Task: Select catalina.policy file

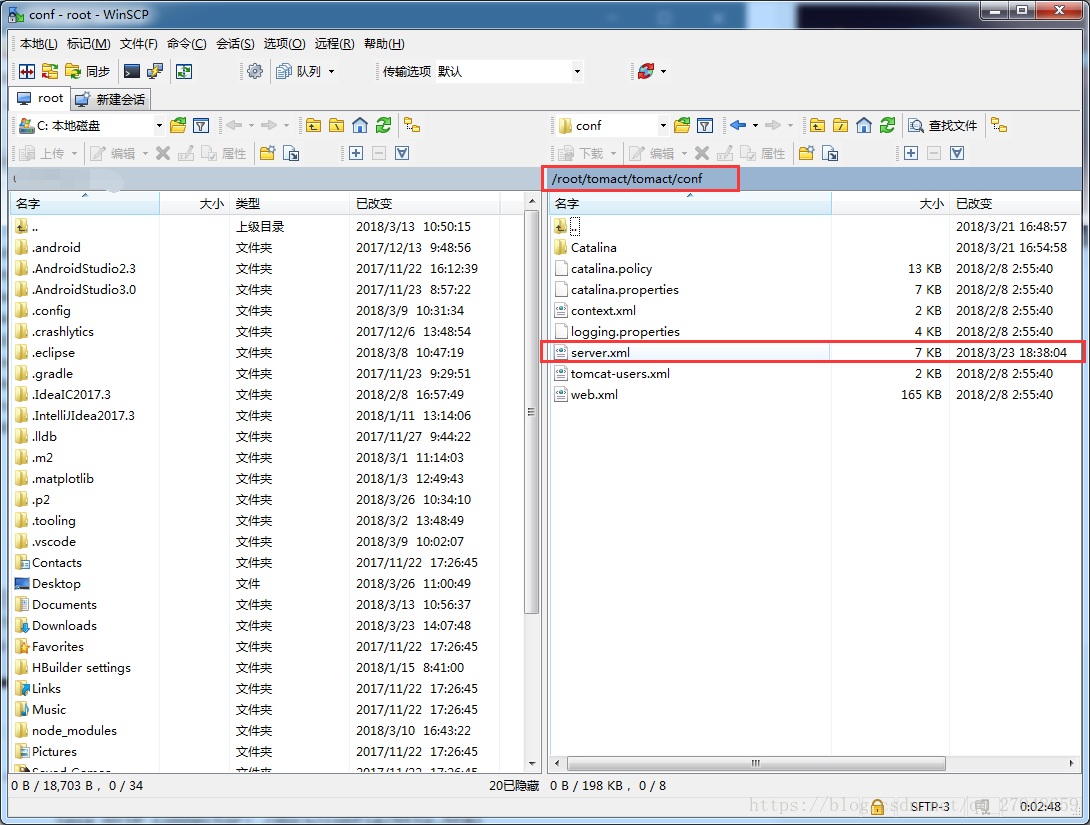Action: click(x=813, y=269)
